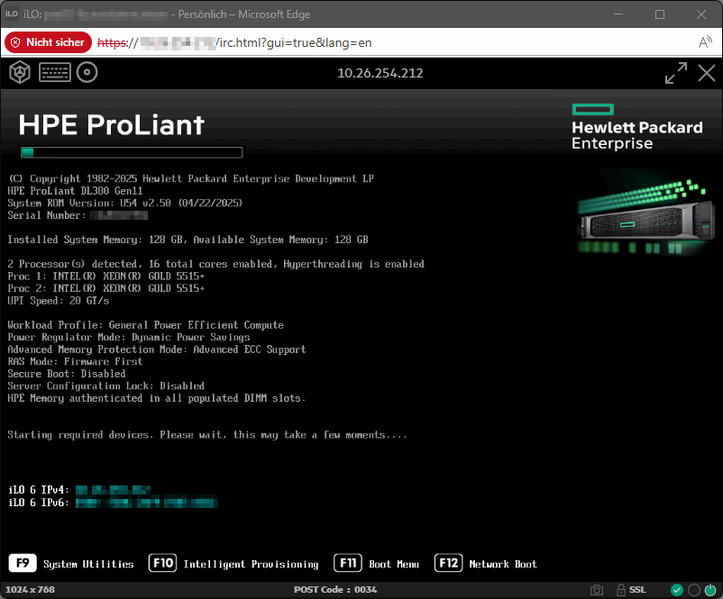Click the Proc 1: INTEL XEON GOLD line
The height and width of the screenshot is (599, 723).
pos(106,276)
